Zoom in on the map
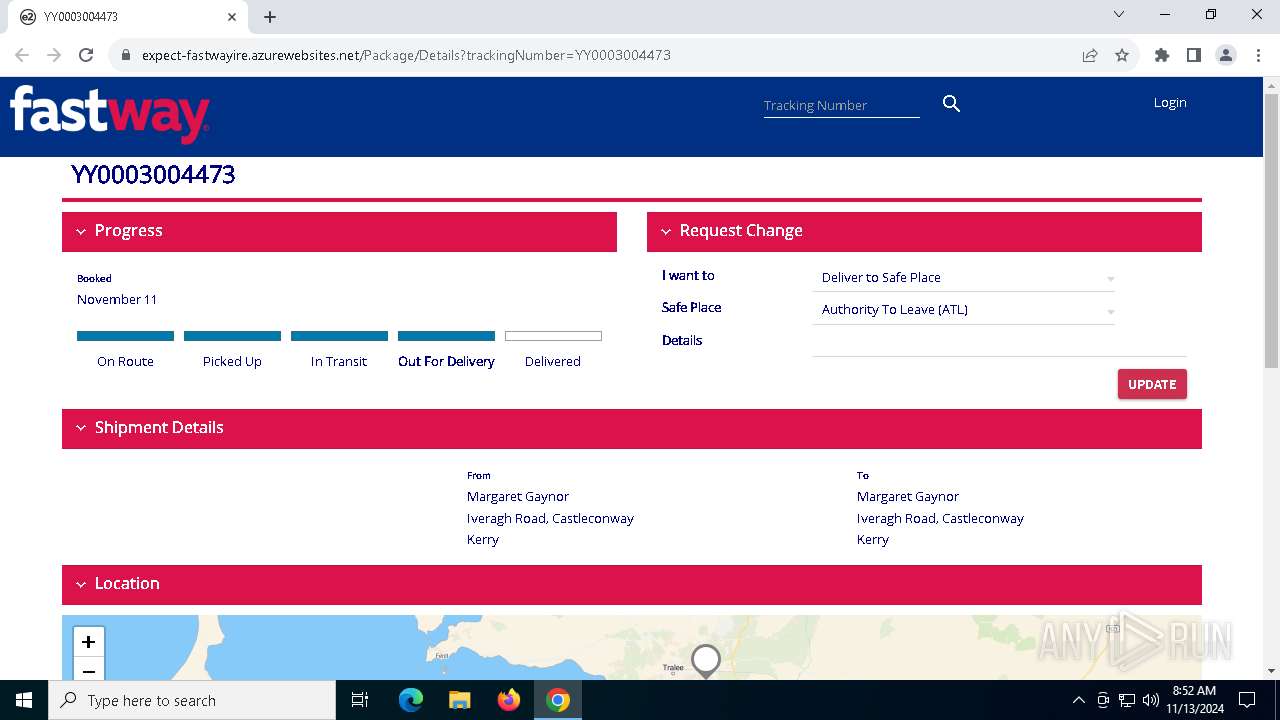 click(x=88, y=642)
